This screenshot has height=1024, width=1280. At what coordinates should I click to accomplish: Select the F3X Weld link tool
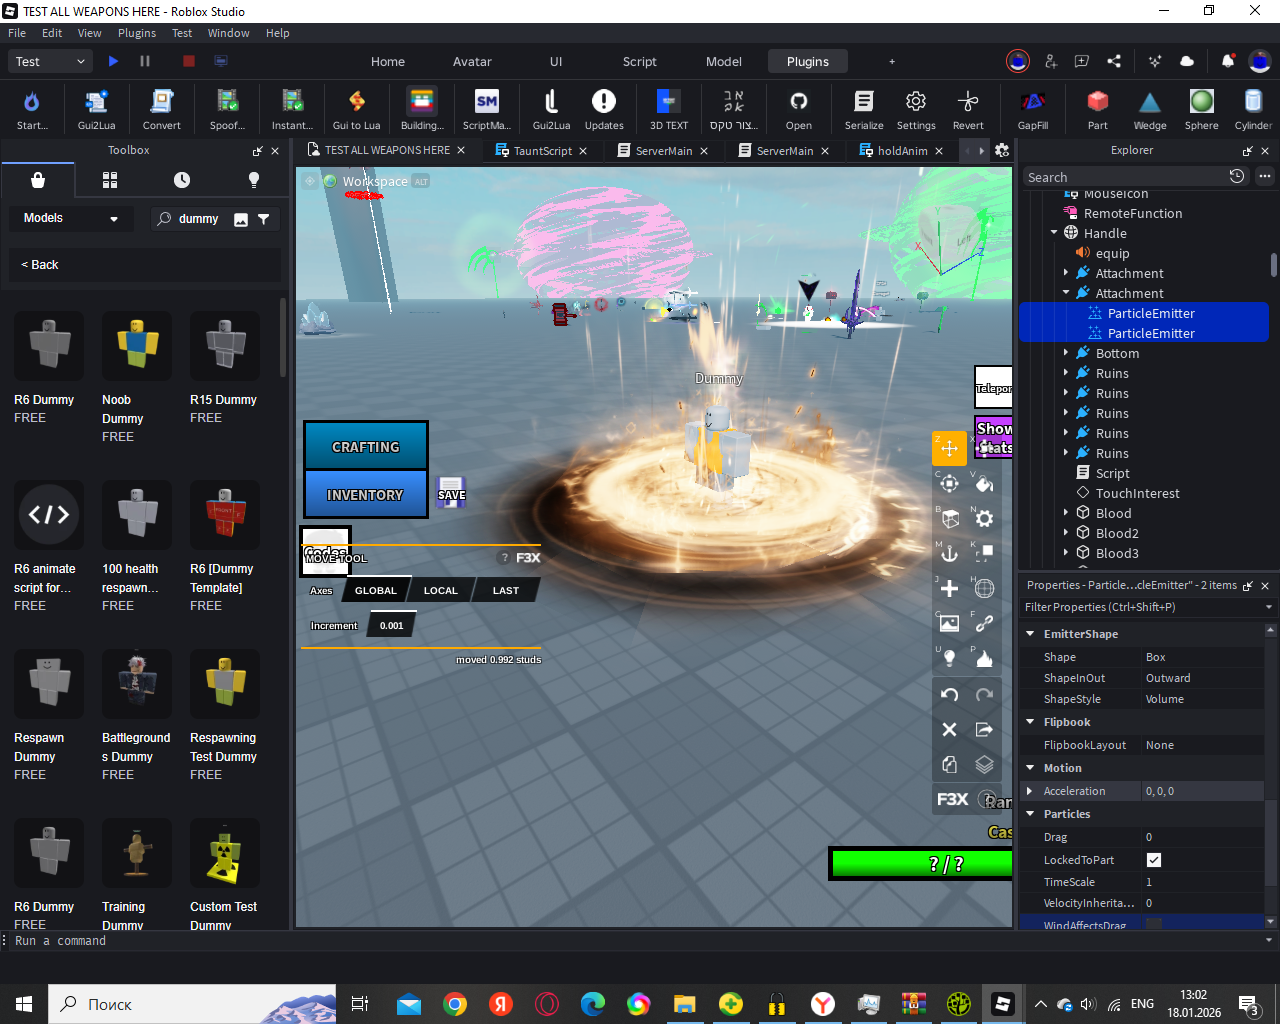[984, 623]
